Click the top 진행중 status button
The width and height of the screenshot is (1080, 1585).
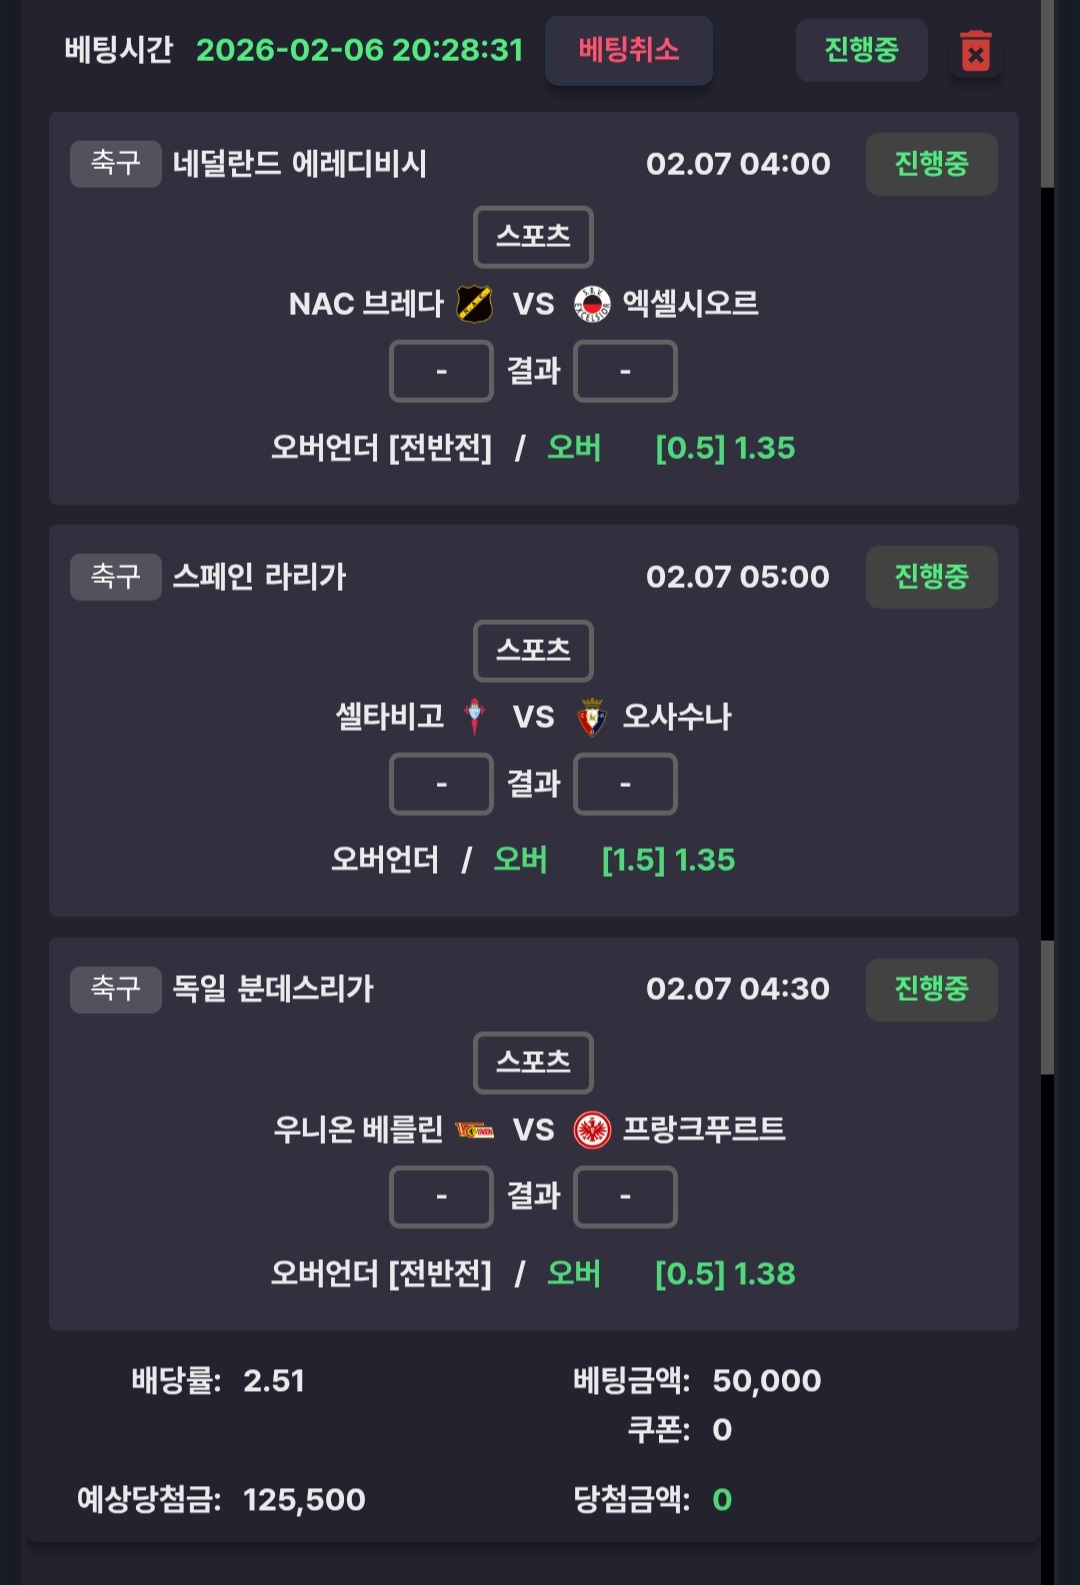[861, 50]
